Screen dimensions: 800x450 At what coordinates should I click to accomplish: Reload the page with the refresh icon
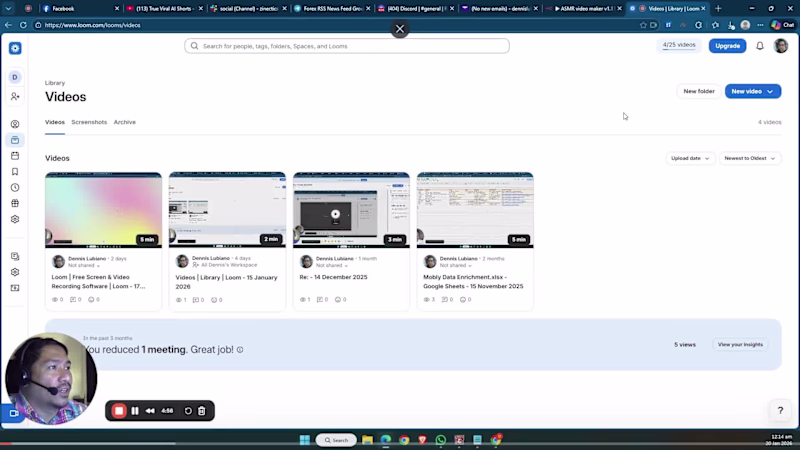23,25
